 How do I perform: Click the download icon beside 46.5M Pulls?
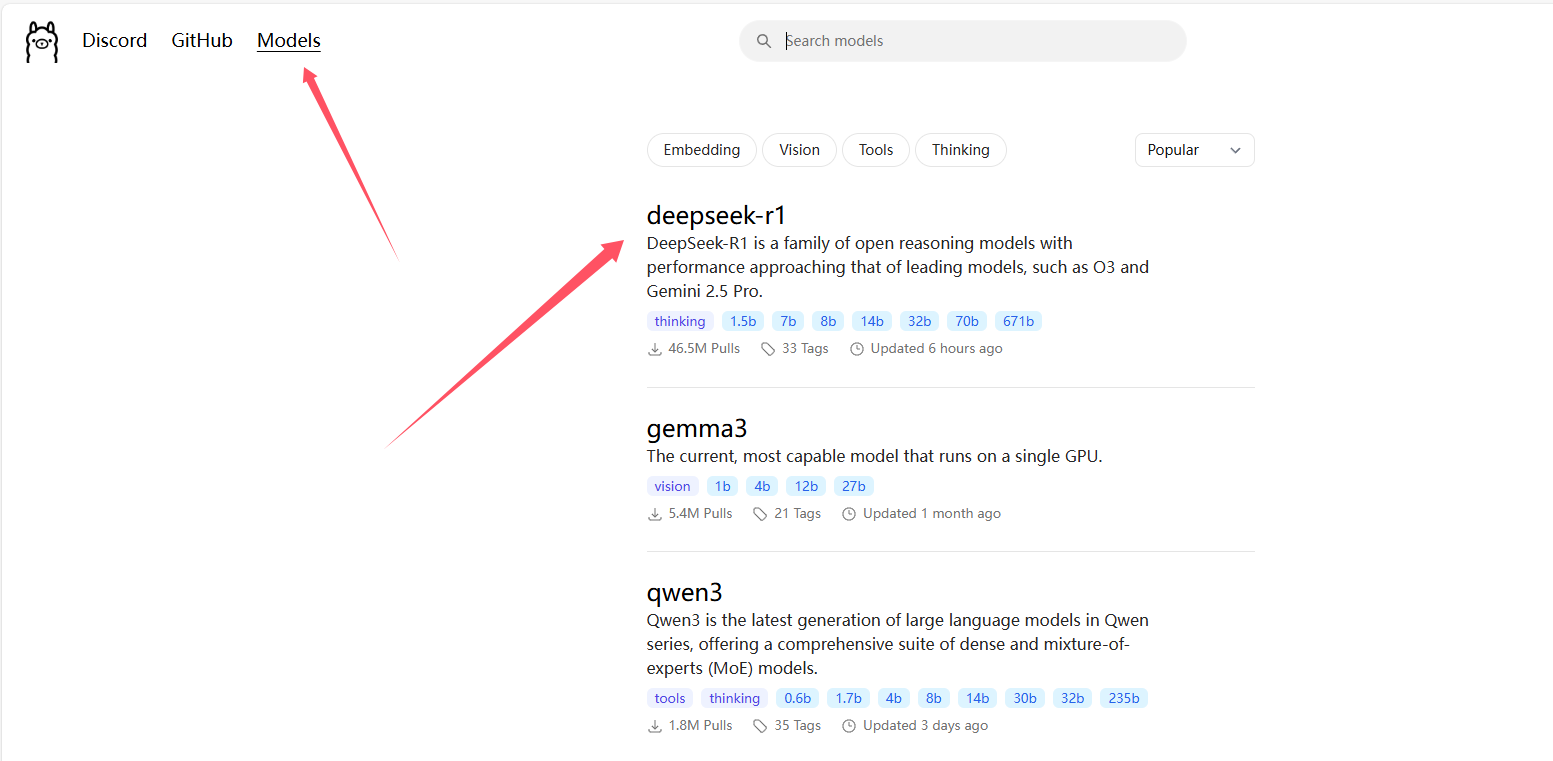[655, 349]
